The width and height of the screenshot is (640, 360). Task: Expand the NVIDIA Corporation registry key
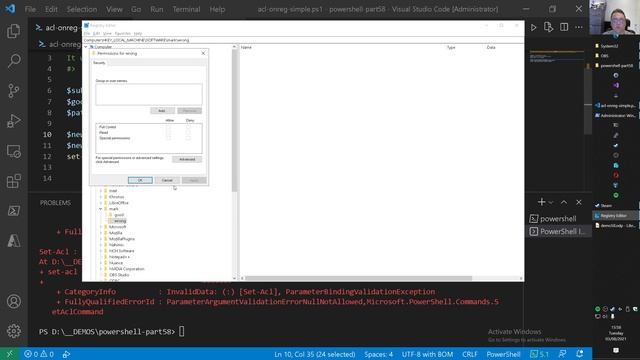coord(101,269)
